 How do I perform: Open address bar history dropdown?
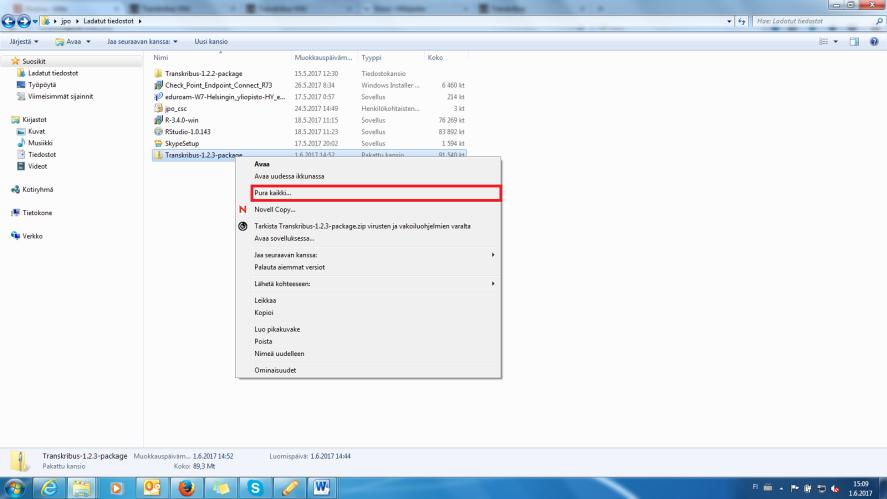(729, 21)
